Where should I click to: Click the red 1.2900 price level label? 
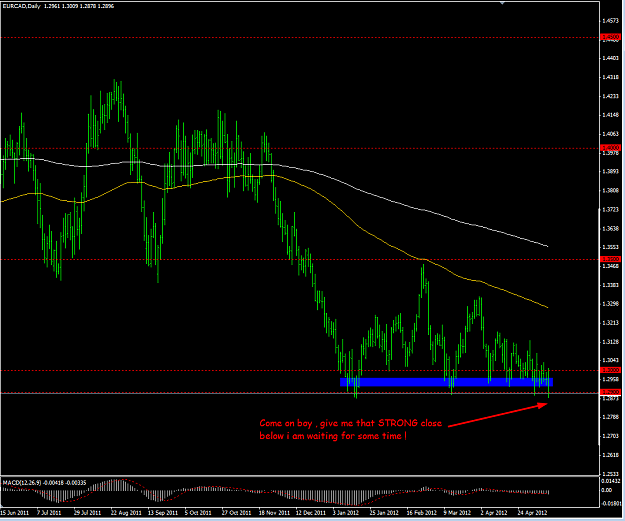(611, 392)
